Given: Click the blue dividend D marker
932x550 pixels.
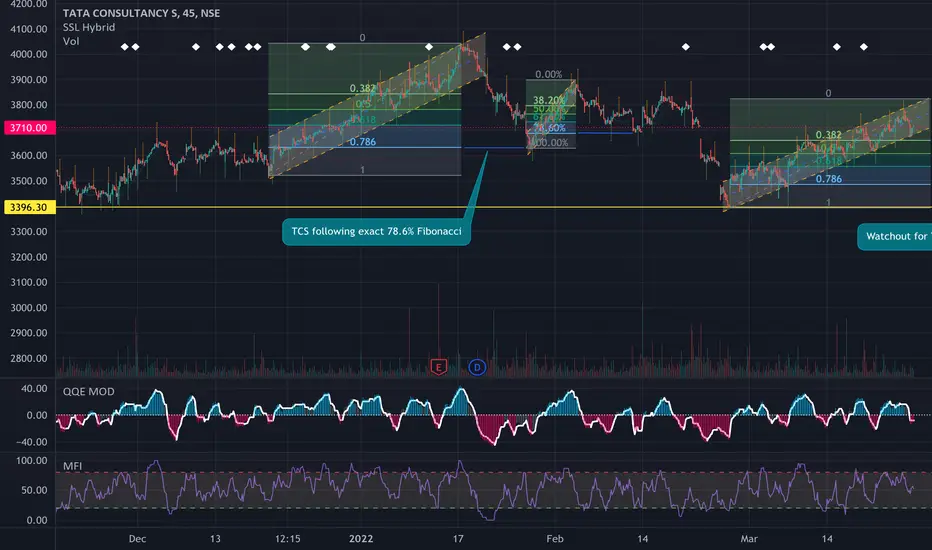Looking at the screenshot, I should click(x=477, y=367).
